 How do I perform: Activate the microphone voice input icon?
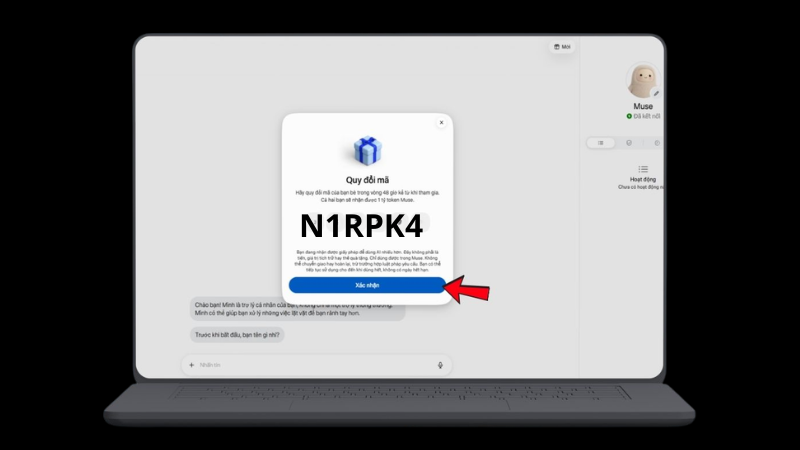(x=440, y=365)
